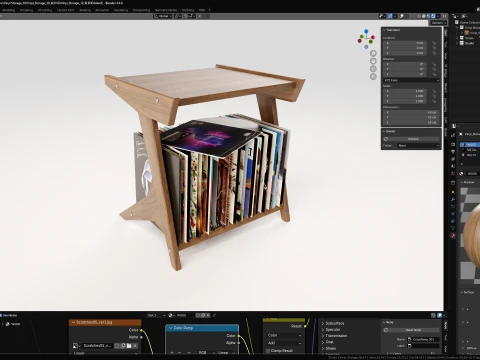Toggle camera view gizmo button
Viewport: 480px width, 360px height.
tap(373, 69)
